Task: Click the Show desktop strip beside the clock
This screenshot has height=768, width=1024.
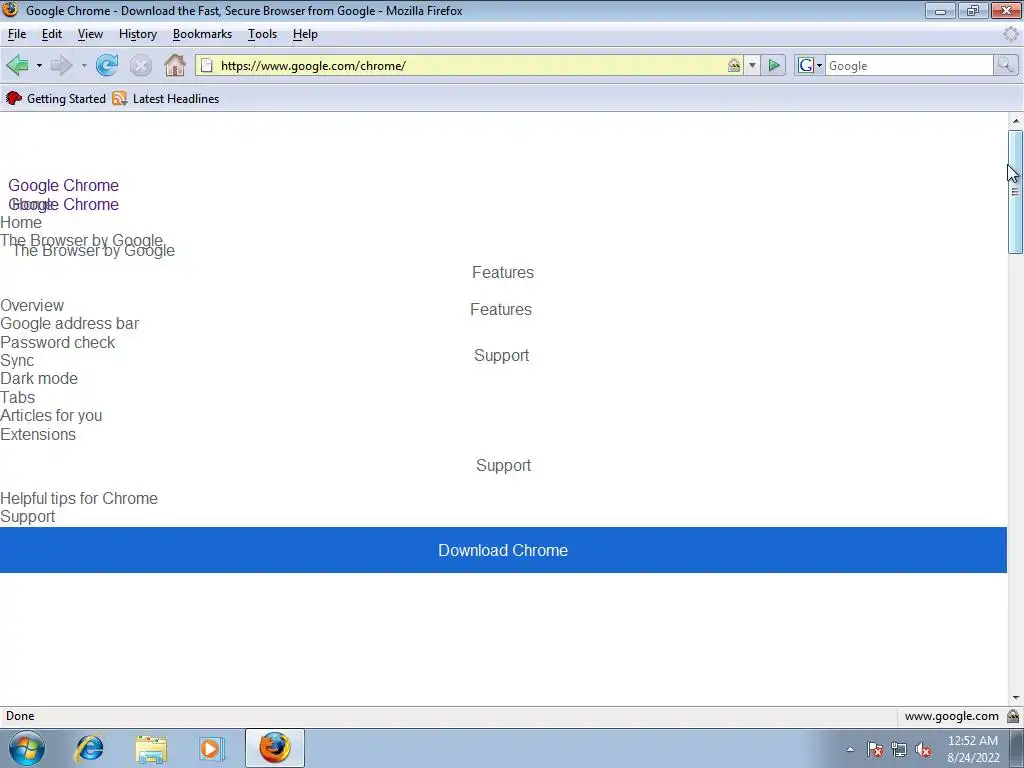Action: pyautogui.click(x=1016, y=748)
